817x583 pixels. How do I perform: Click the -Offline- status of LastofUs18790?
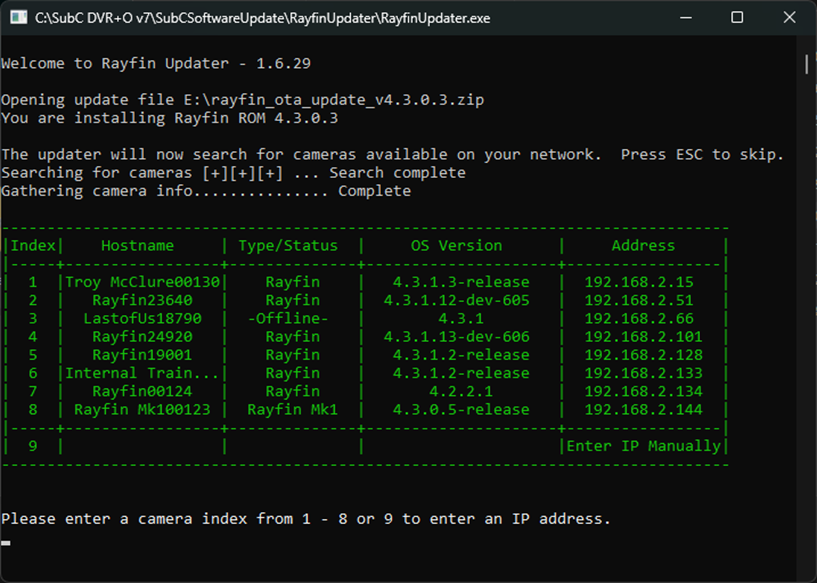tap(292, 318)
